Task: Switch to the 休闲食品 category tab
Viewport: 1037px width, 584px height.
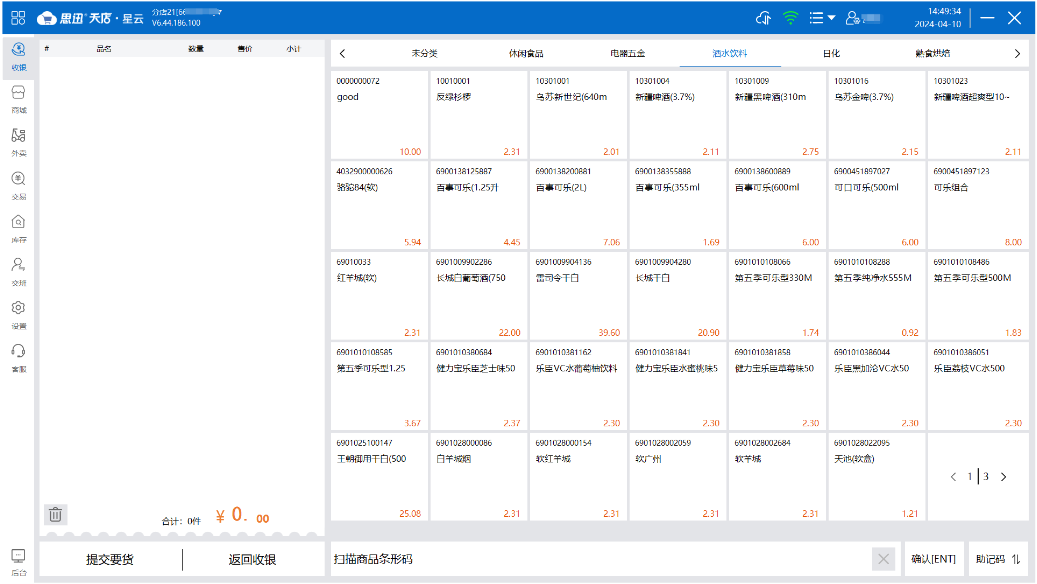Action: click(x=526, y=54)
